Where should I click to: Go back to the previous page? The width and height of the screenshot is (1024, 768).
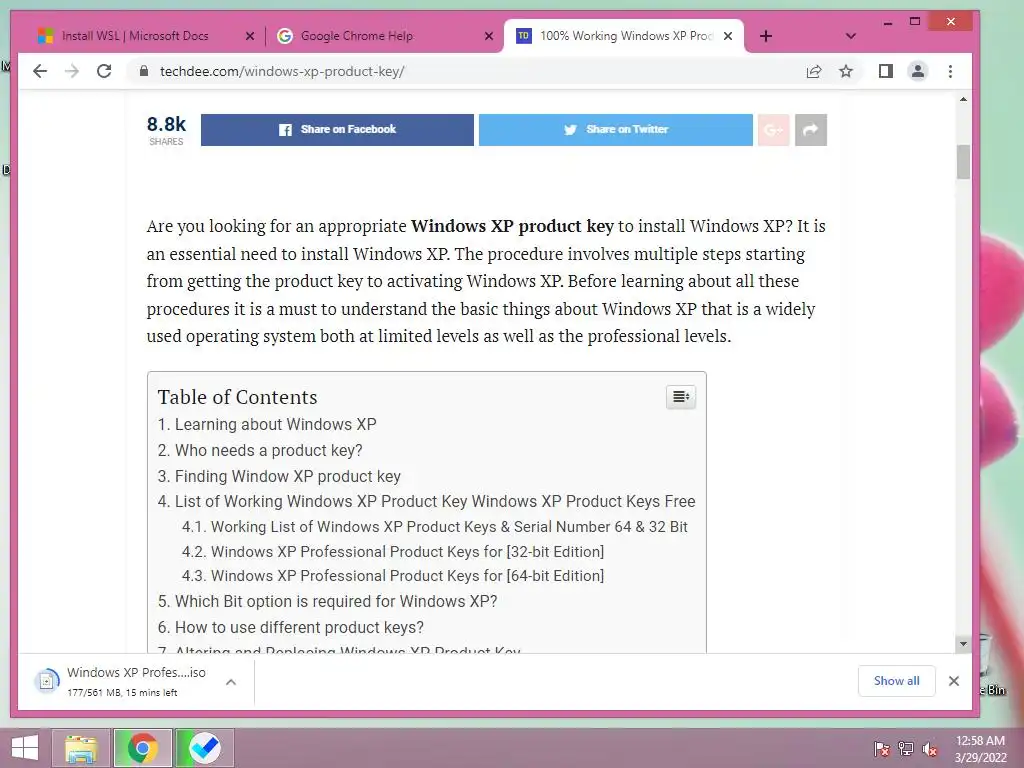pos(40,71)
